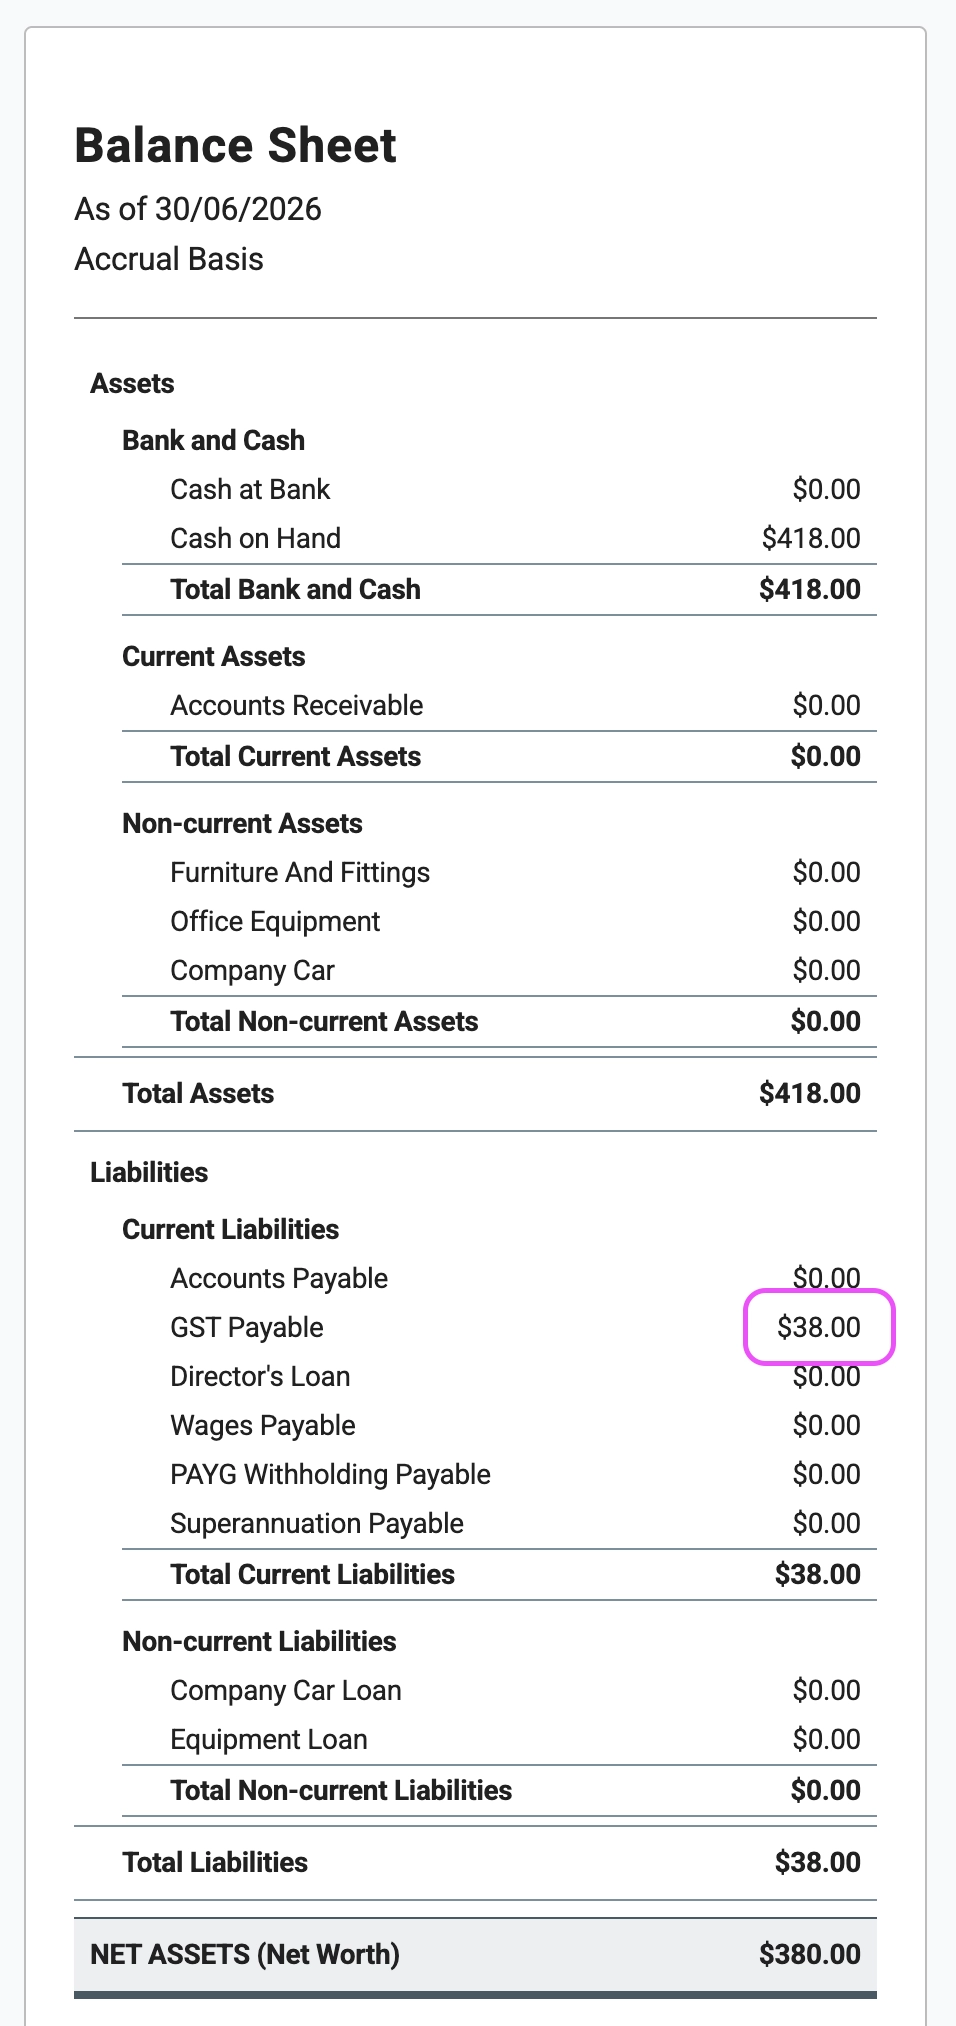The image size is (956, 2026).
Task: Select the Total Assets $418.00 figure
Action: (x=810, y=1093)
